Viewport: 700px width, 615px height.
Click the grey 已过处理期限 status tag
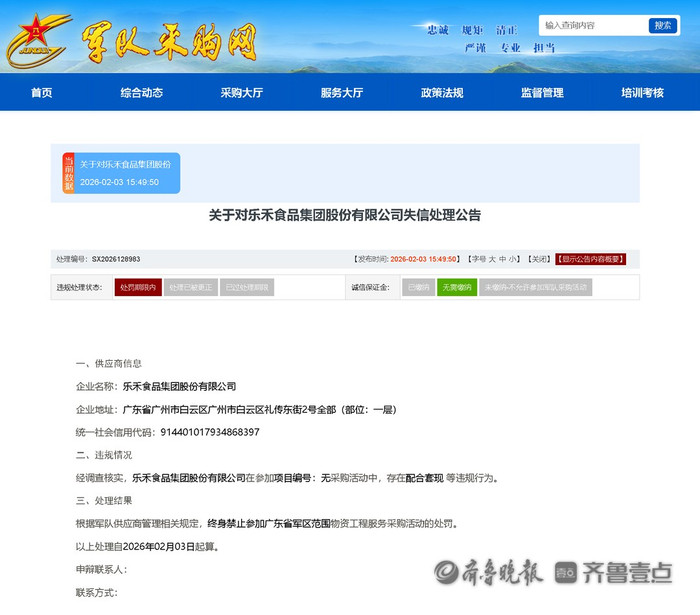click(x=247, y=287)
